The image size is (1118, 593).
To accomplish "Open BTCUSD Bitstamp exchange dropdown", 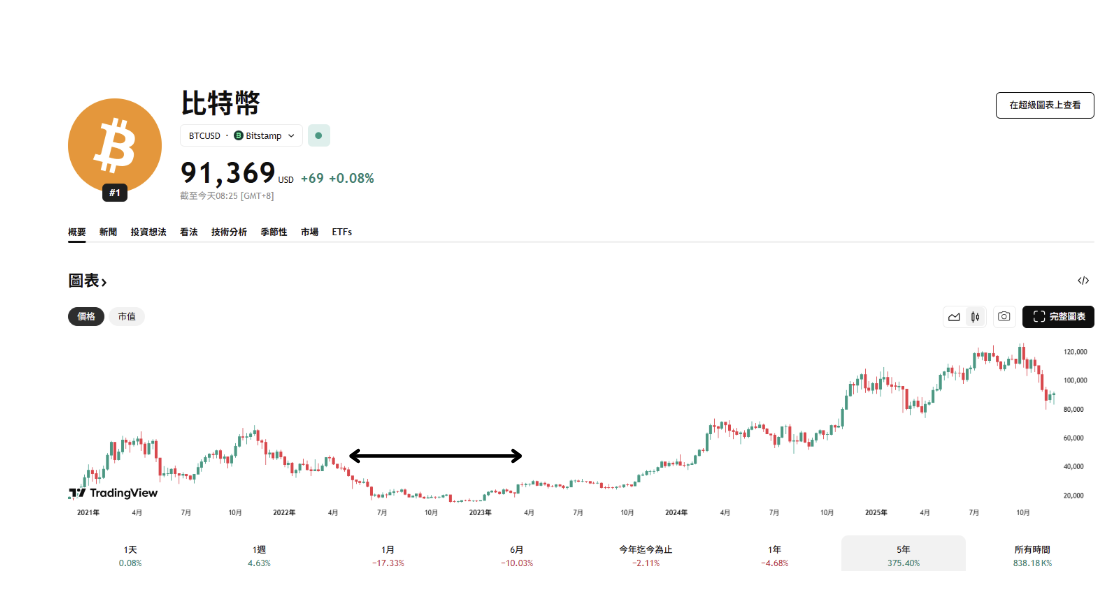I will [x=241, y=135].
